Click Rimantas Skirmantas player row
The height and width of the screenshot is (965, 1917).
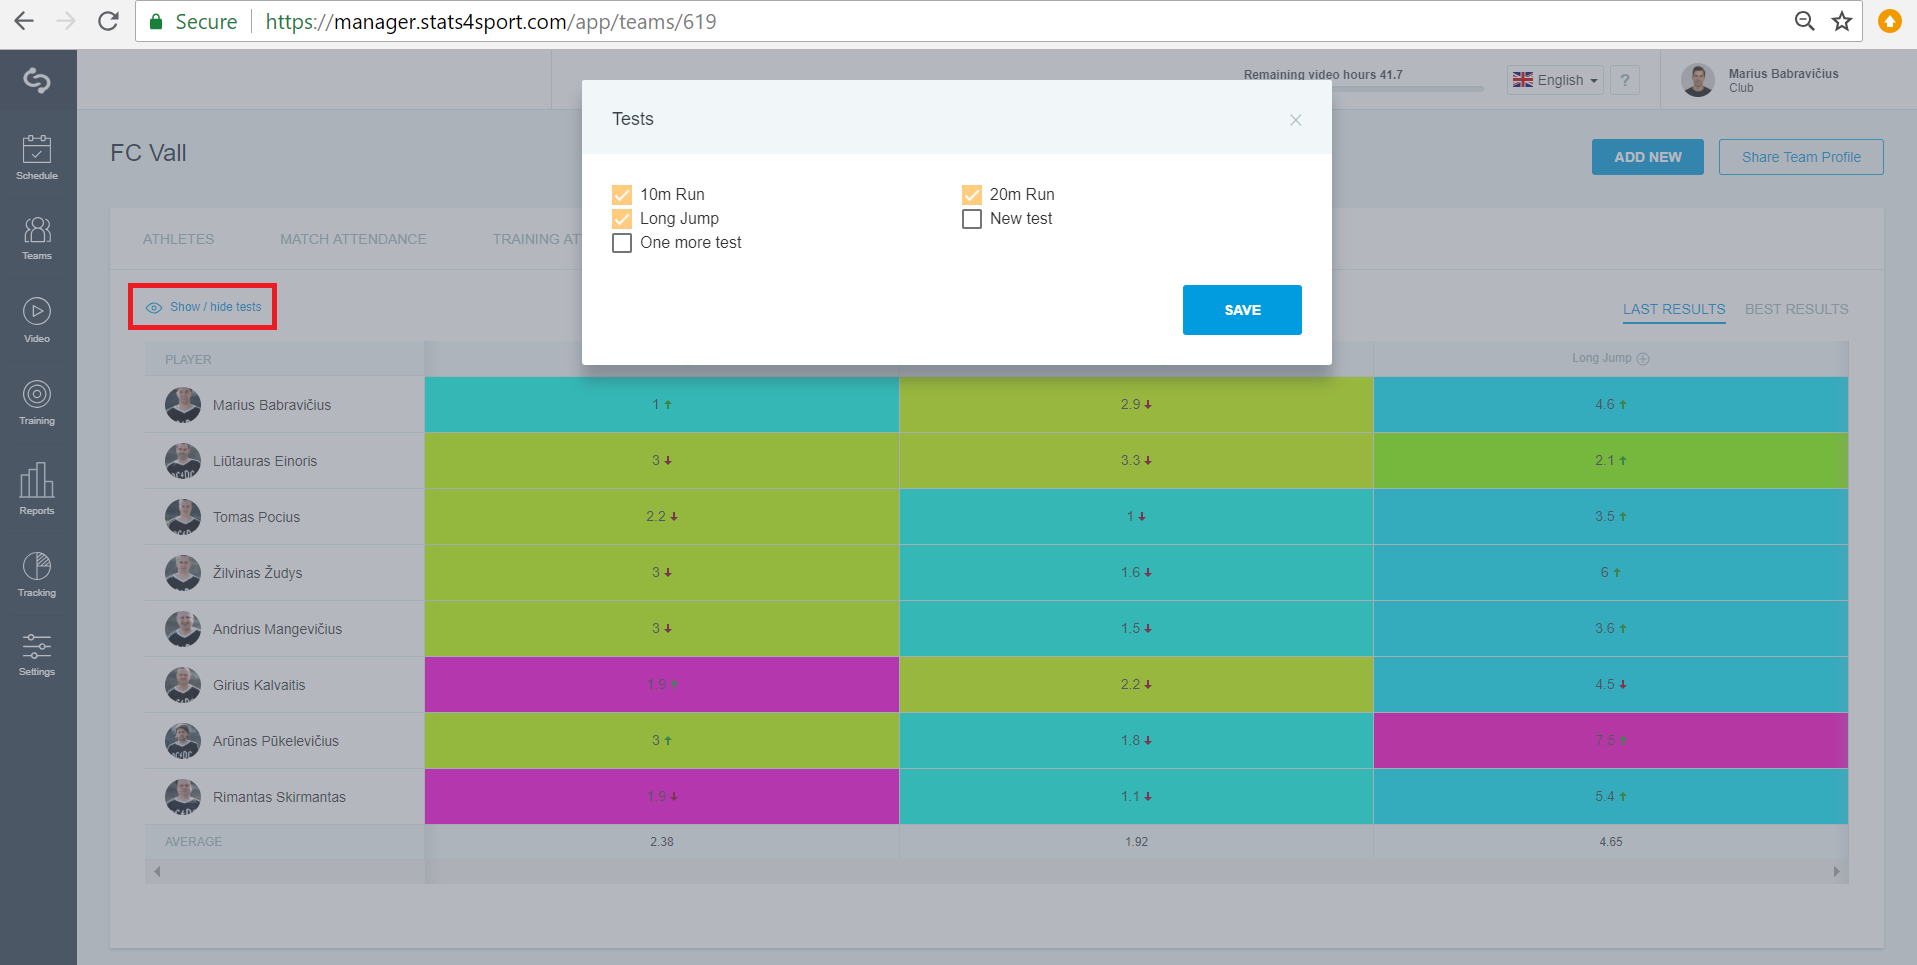pyautogui.click(x=996, y=797)
